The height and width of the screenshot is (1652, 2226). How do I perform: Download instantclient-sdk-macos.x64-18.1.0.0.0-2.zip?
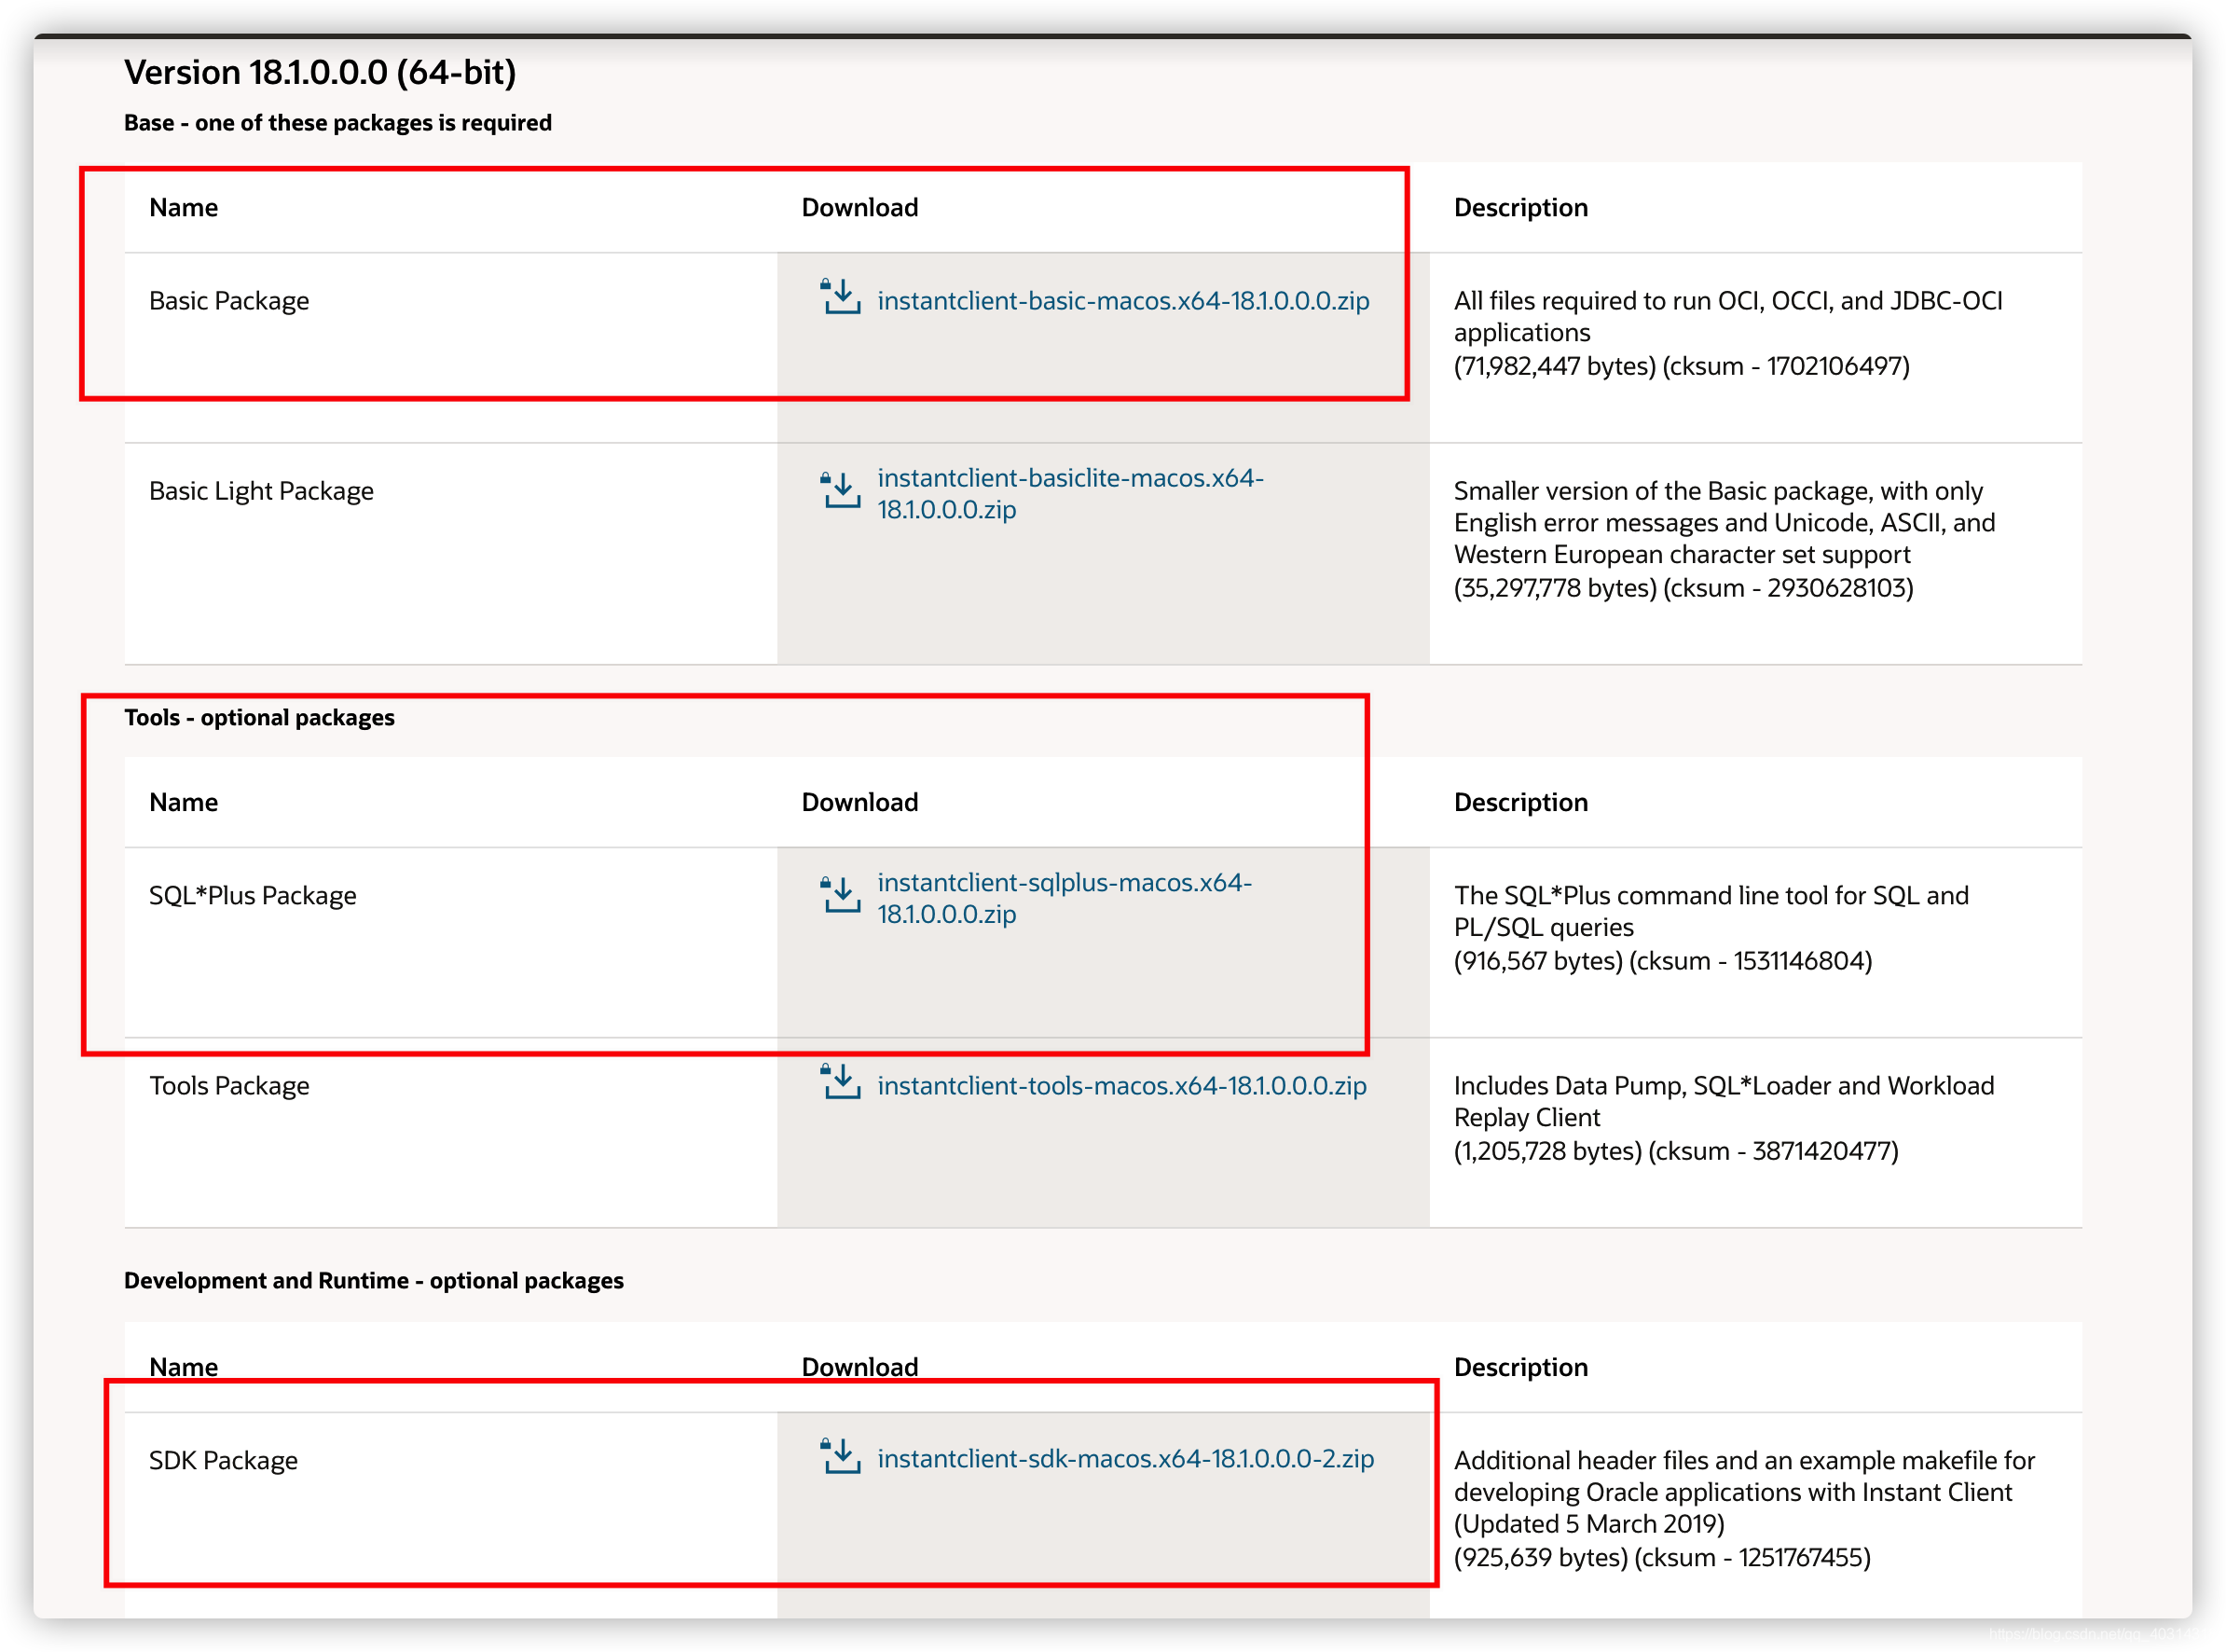1126,1459
